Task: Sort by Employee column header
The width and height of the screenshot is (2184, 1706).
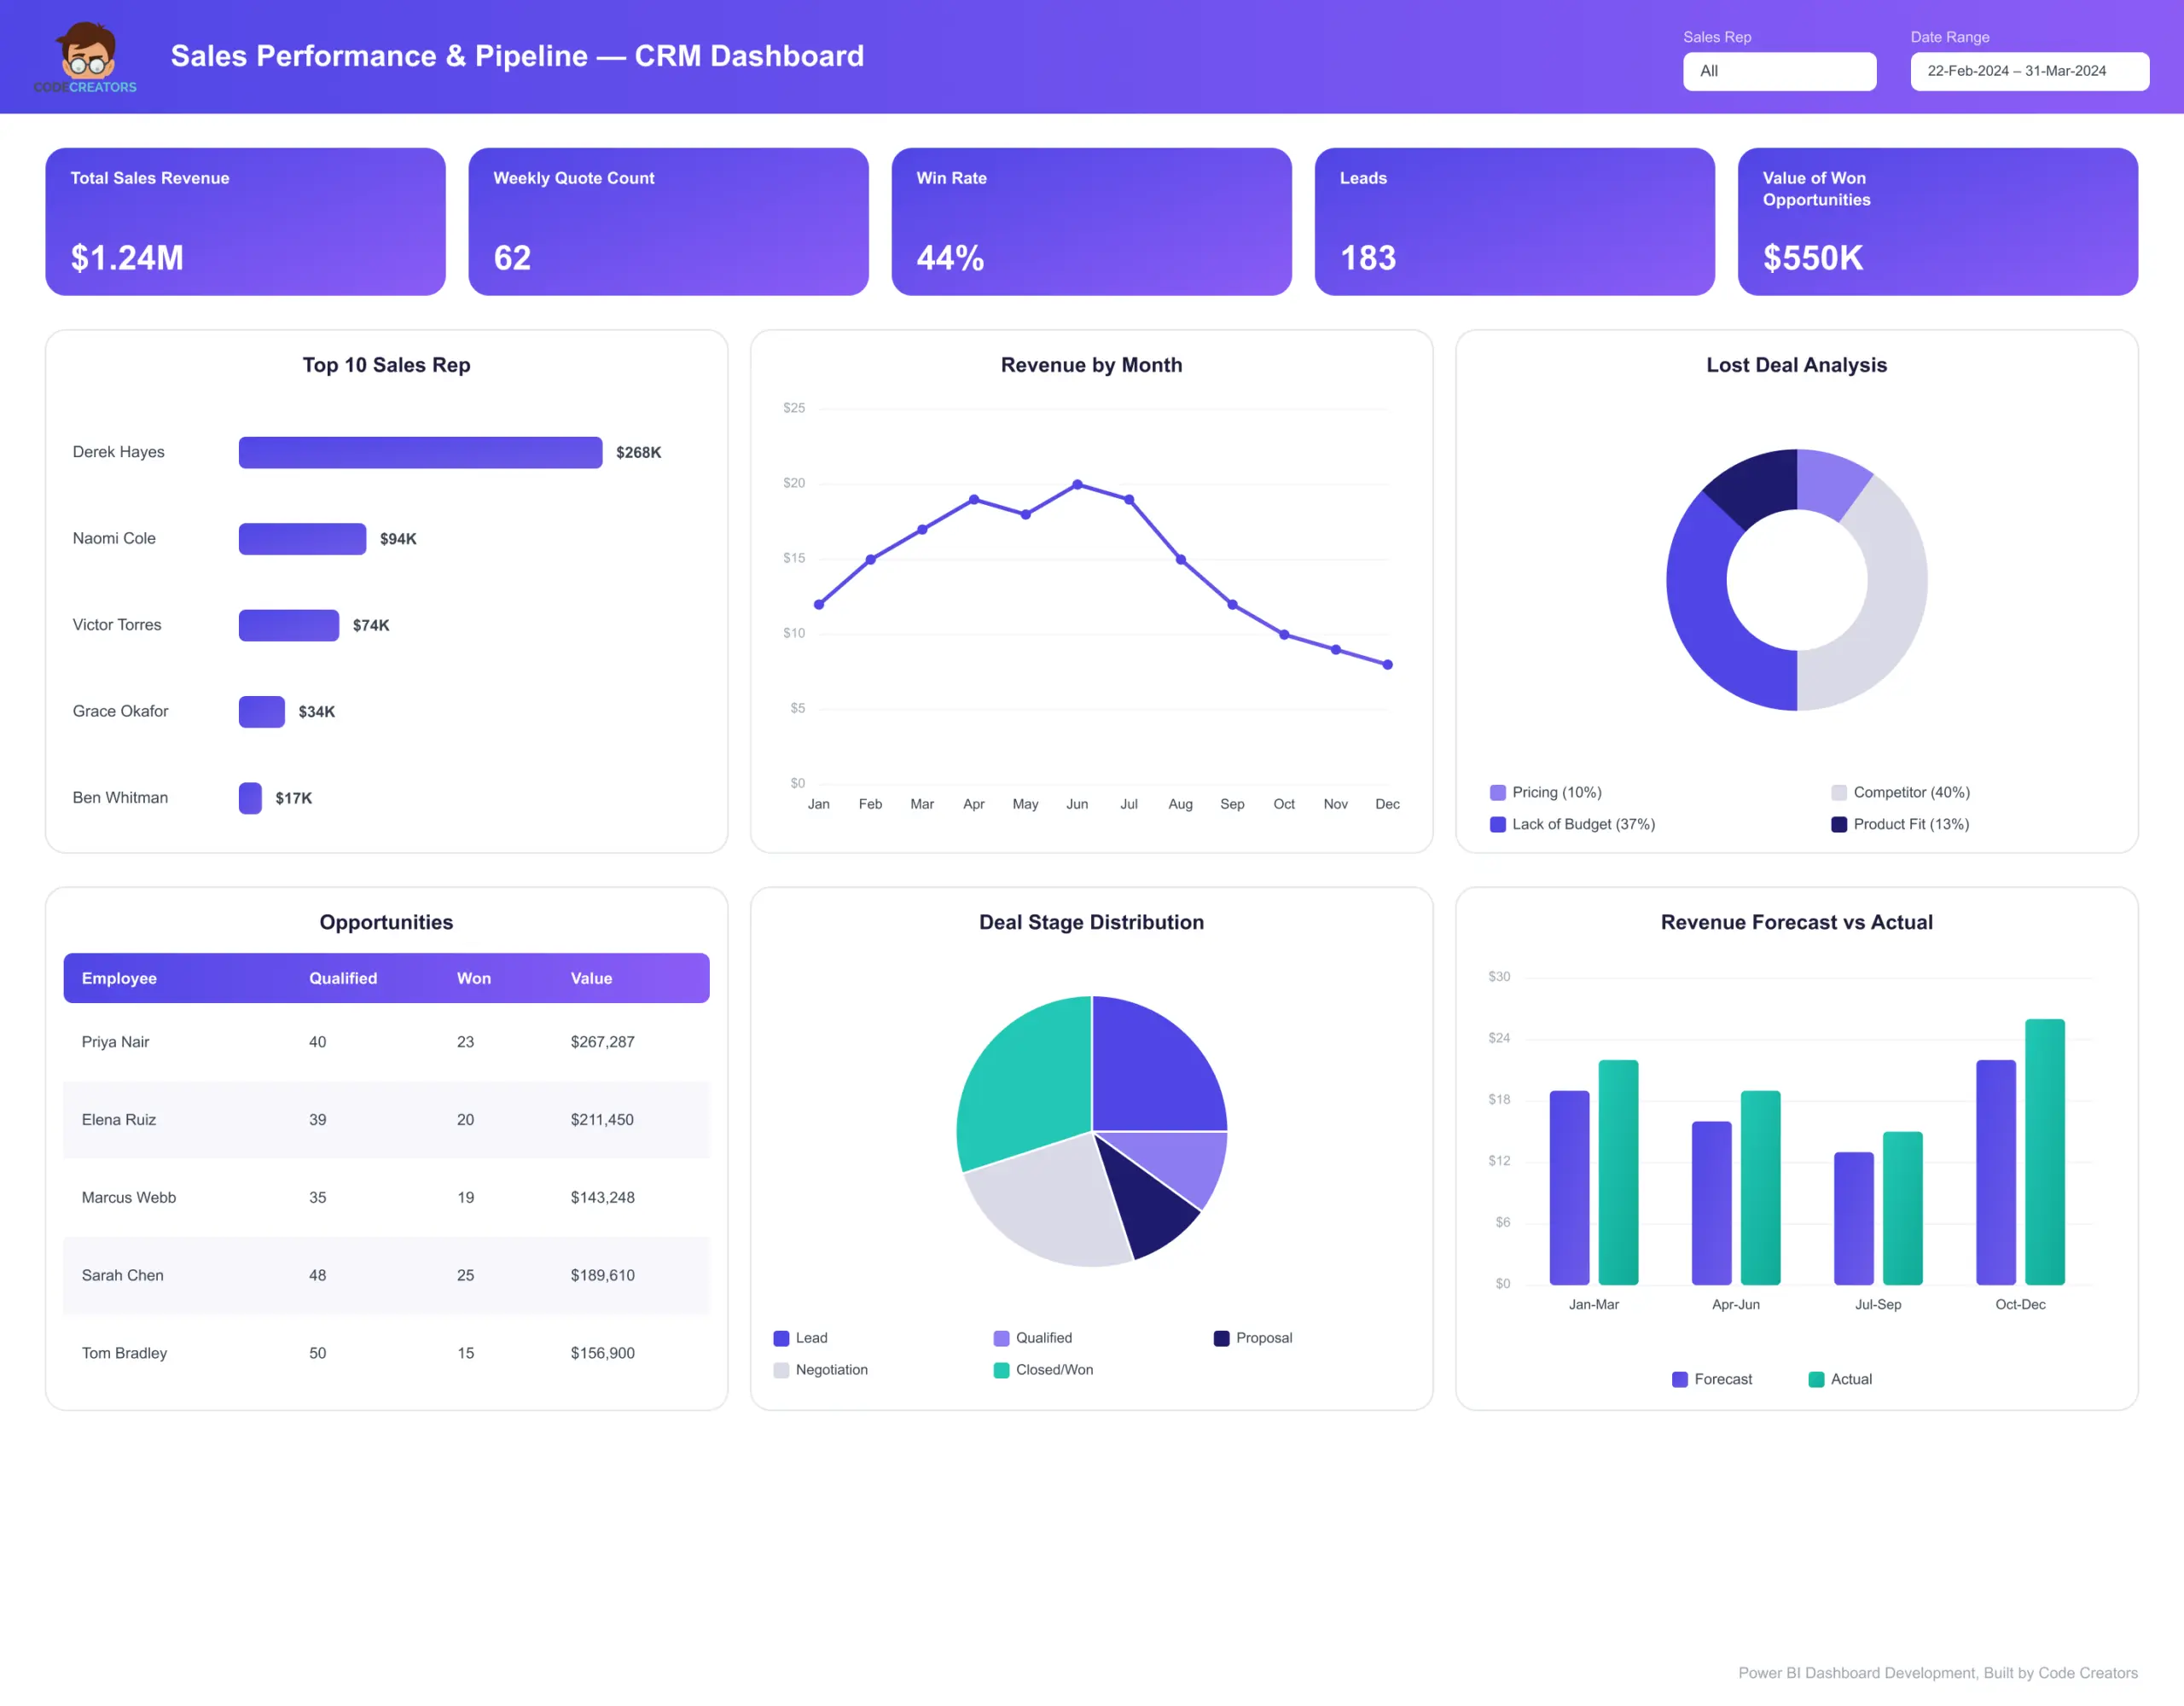Action: tap(119, 978)
